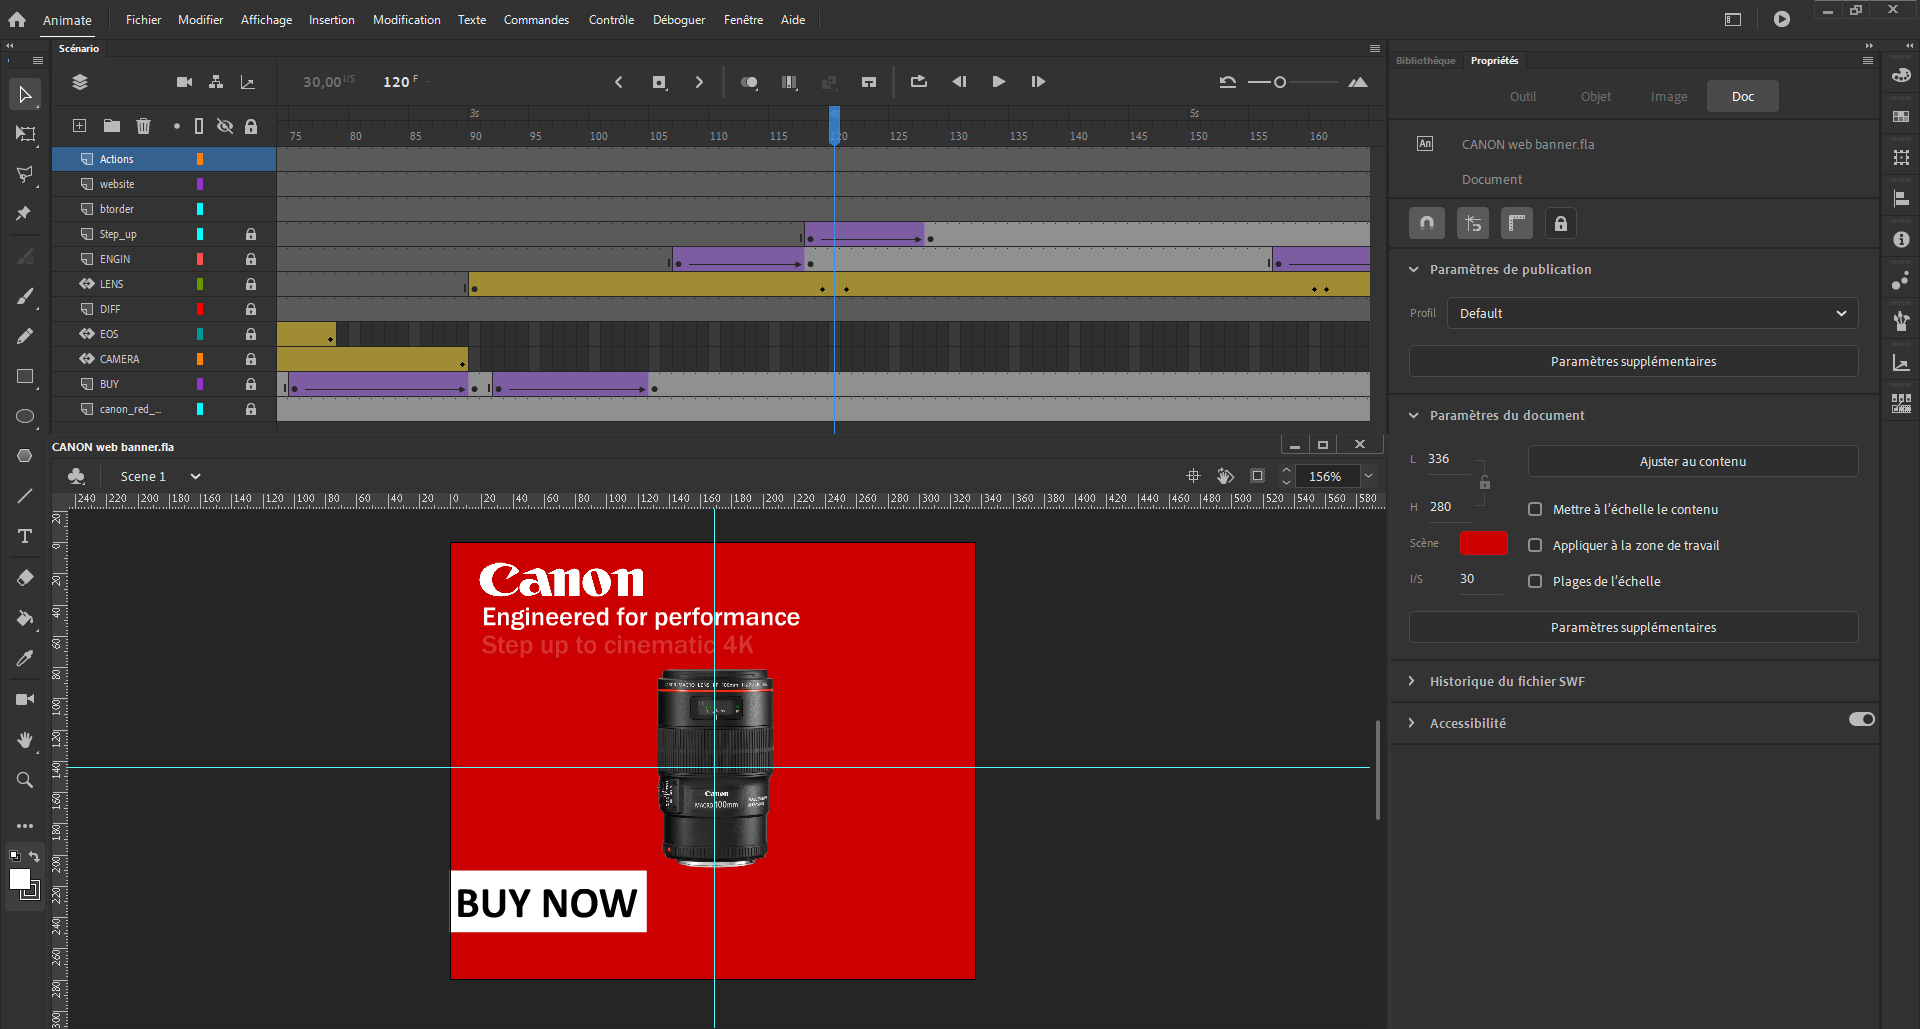The height and width of the screenshot is (1029, 1920).
Task: Check Plages de l'échelle option
Action: [x=1535, y=581]
